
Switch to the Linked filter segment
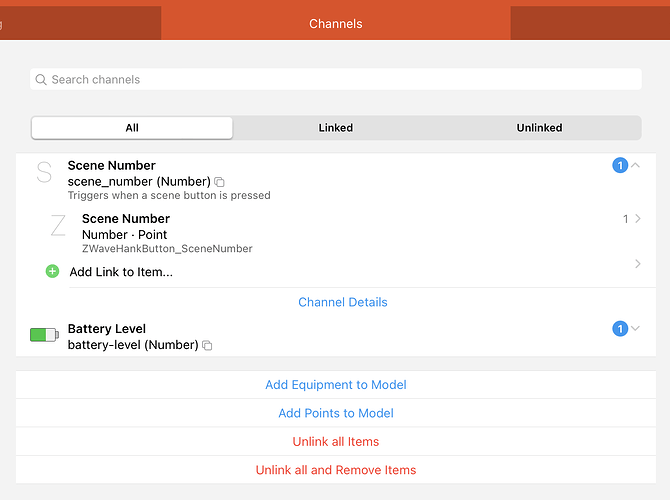click(335, 128)
